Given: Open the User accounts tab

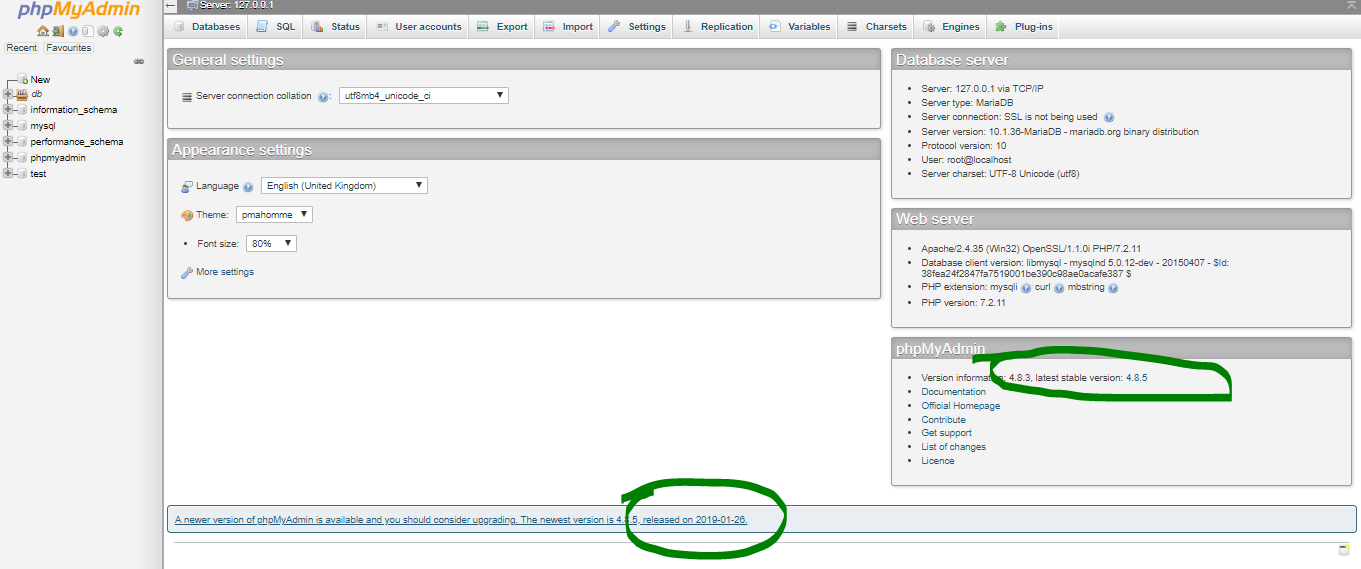Looking at the screenshot, I should [x=419, y=27].
